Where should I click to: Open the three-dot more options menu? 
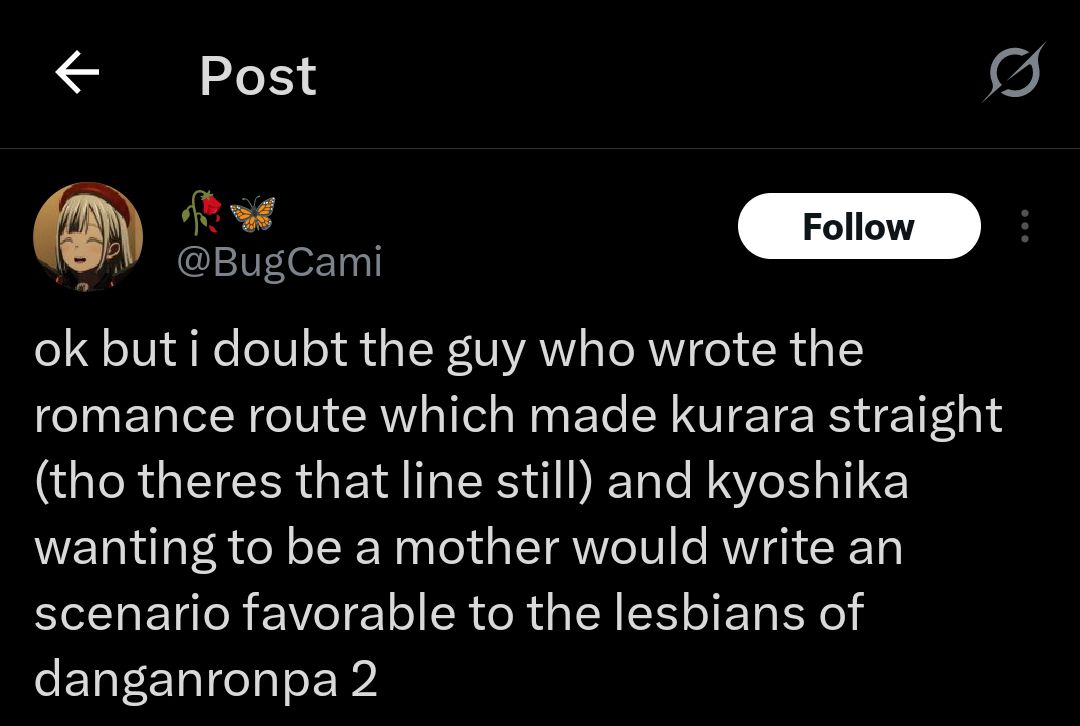click(1025, 226)
